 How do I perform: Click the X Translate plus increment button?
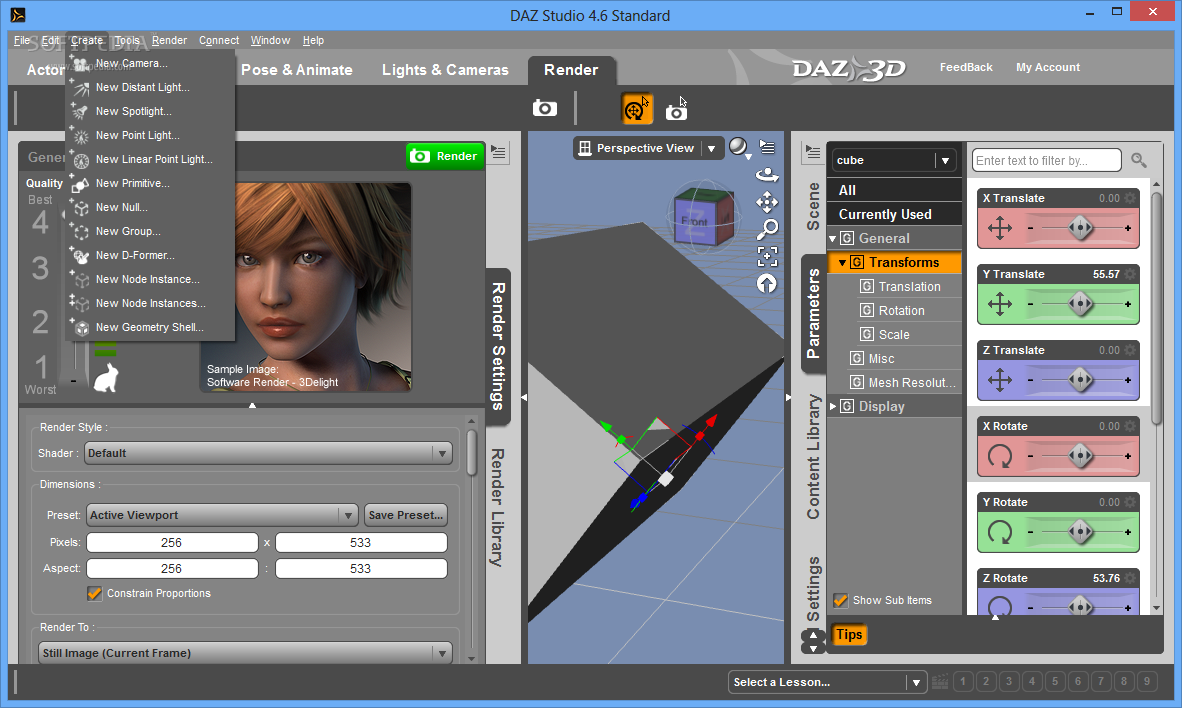[1128, 228]
